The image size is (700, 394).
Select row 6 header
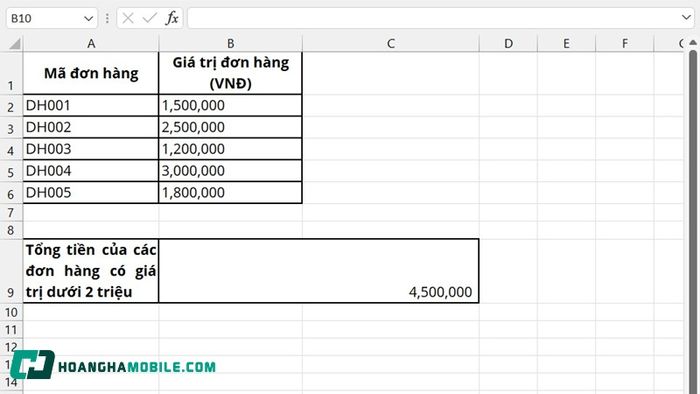point(11,193)
